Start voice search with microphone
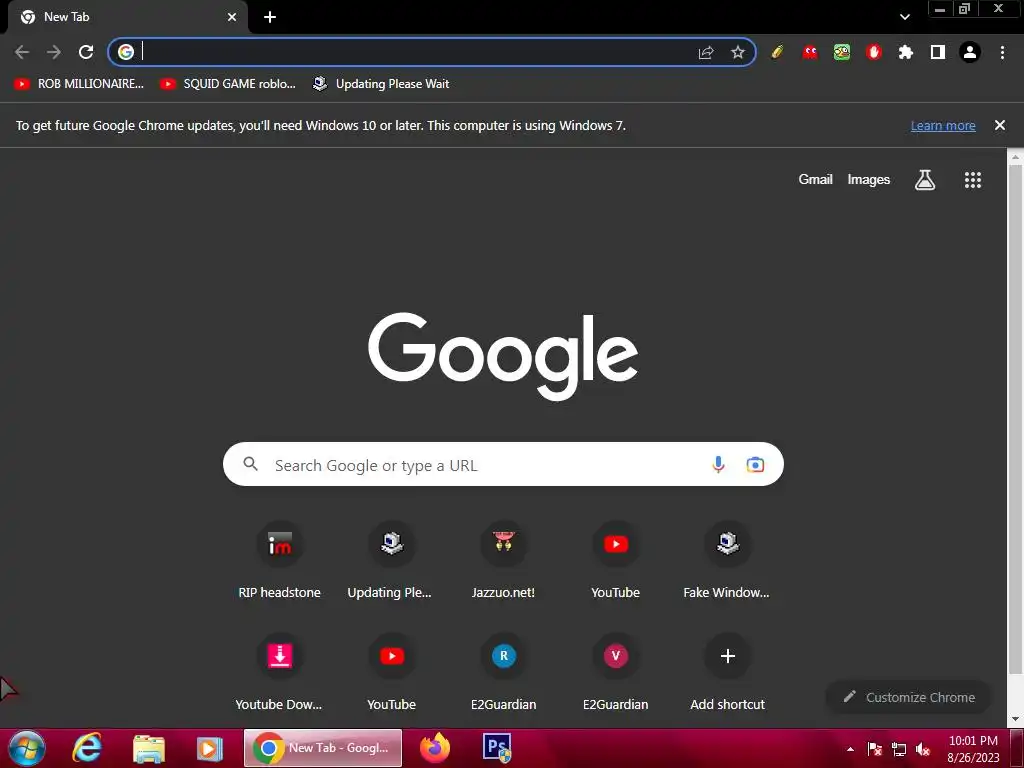The width and height of the screenshot is (1024, 768). (718, 464)
